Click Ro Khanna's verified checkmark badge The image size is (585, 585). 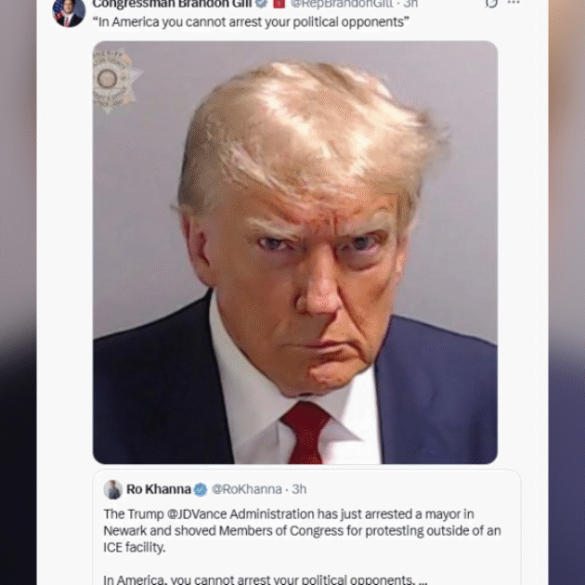click(x=200, y=489)
